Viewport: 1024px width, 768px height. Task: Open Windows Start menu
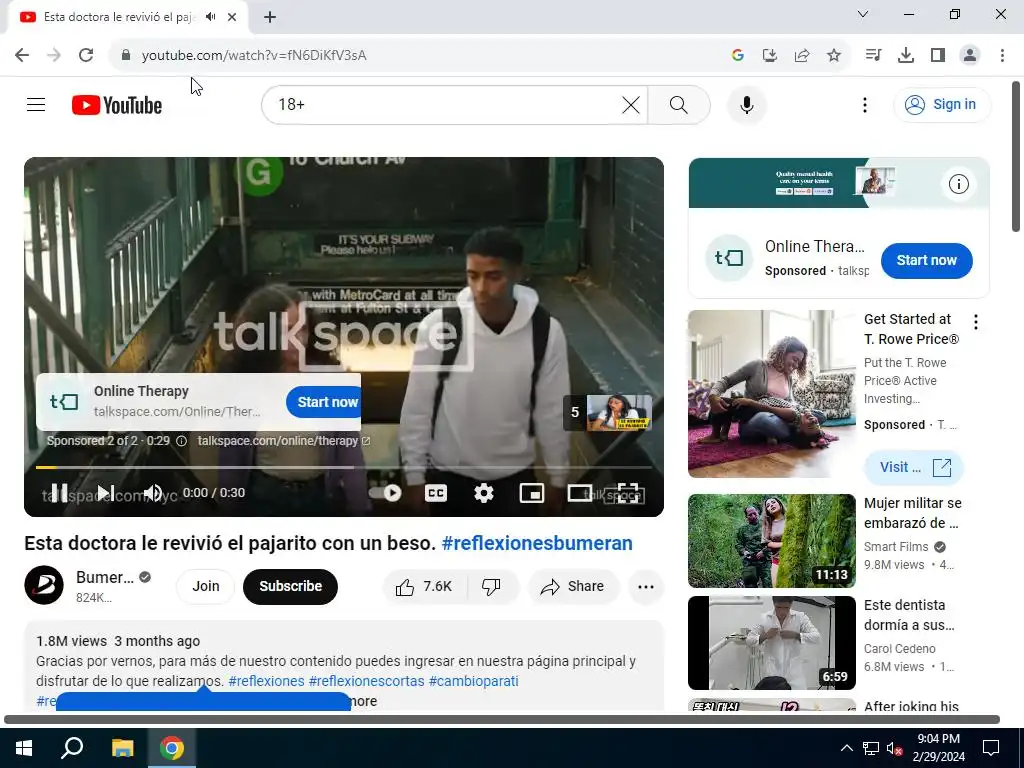pyautogui.click(x=24, y=748)
